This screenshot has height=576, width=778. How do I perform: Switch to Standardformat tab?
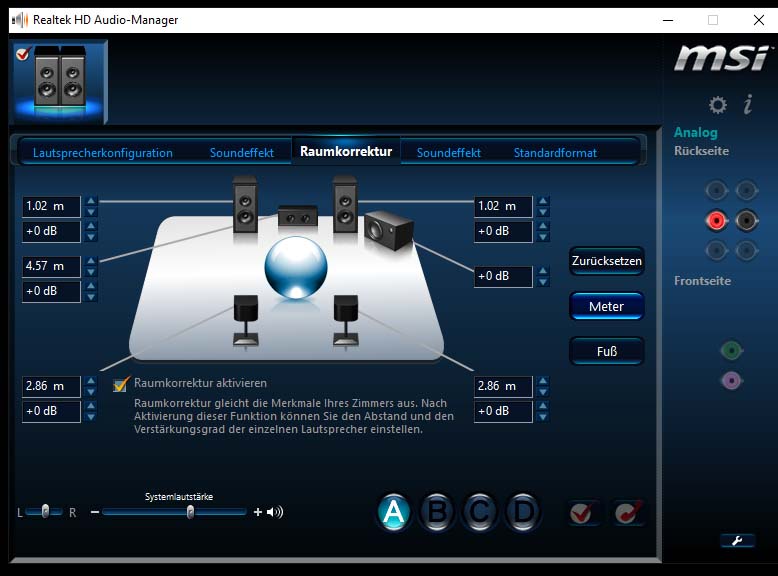[555, 153]
